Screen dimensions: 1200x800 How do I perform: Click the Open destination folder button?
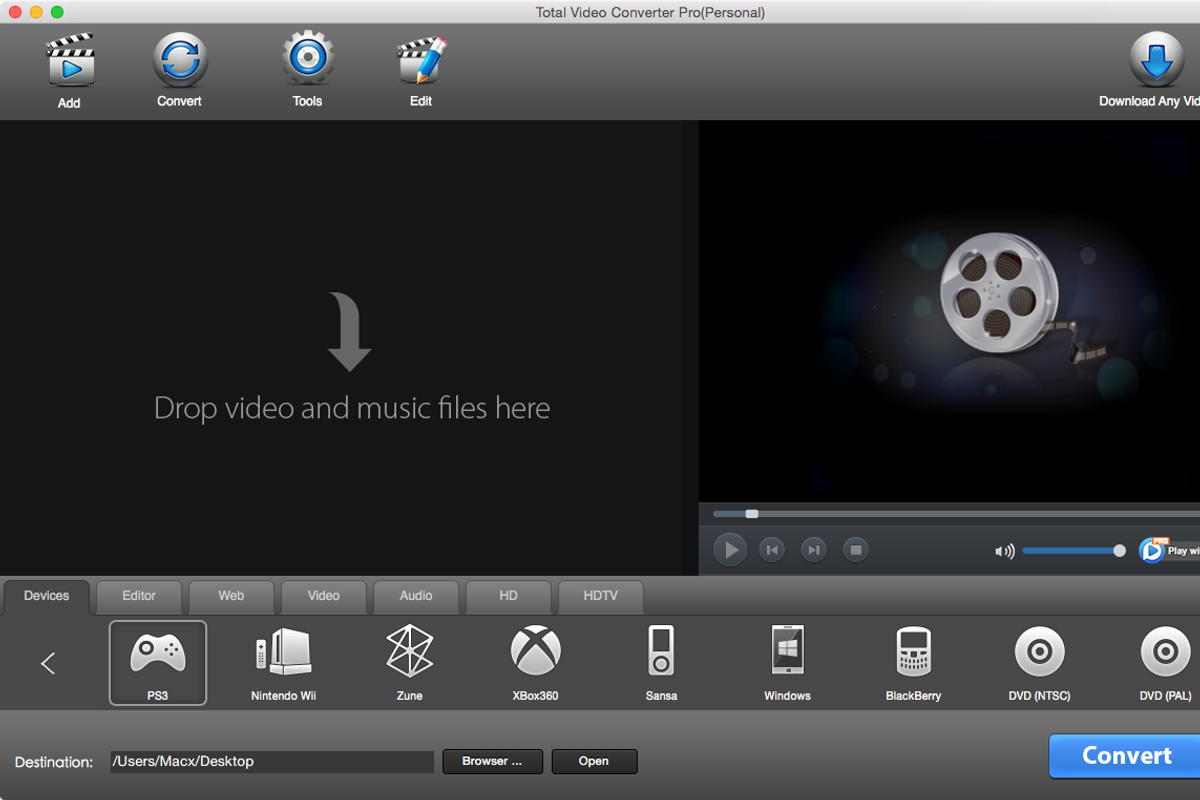pos(594,761)
